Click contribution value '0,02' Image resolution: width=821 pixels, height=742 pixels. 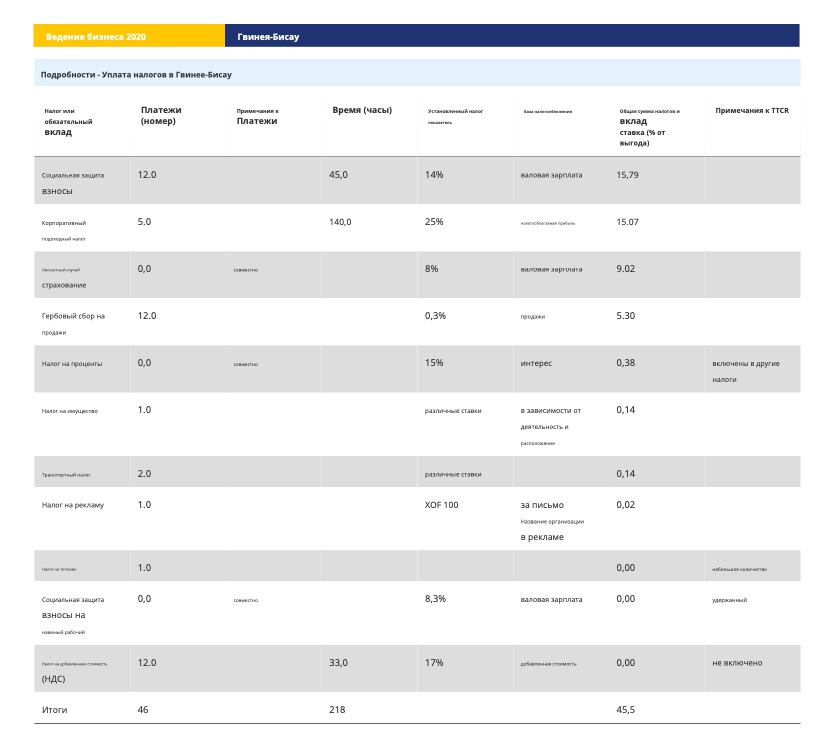click(626, 505)
